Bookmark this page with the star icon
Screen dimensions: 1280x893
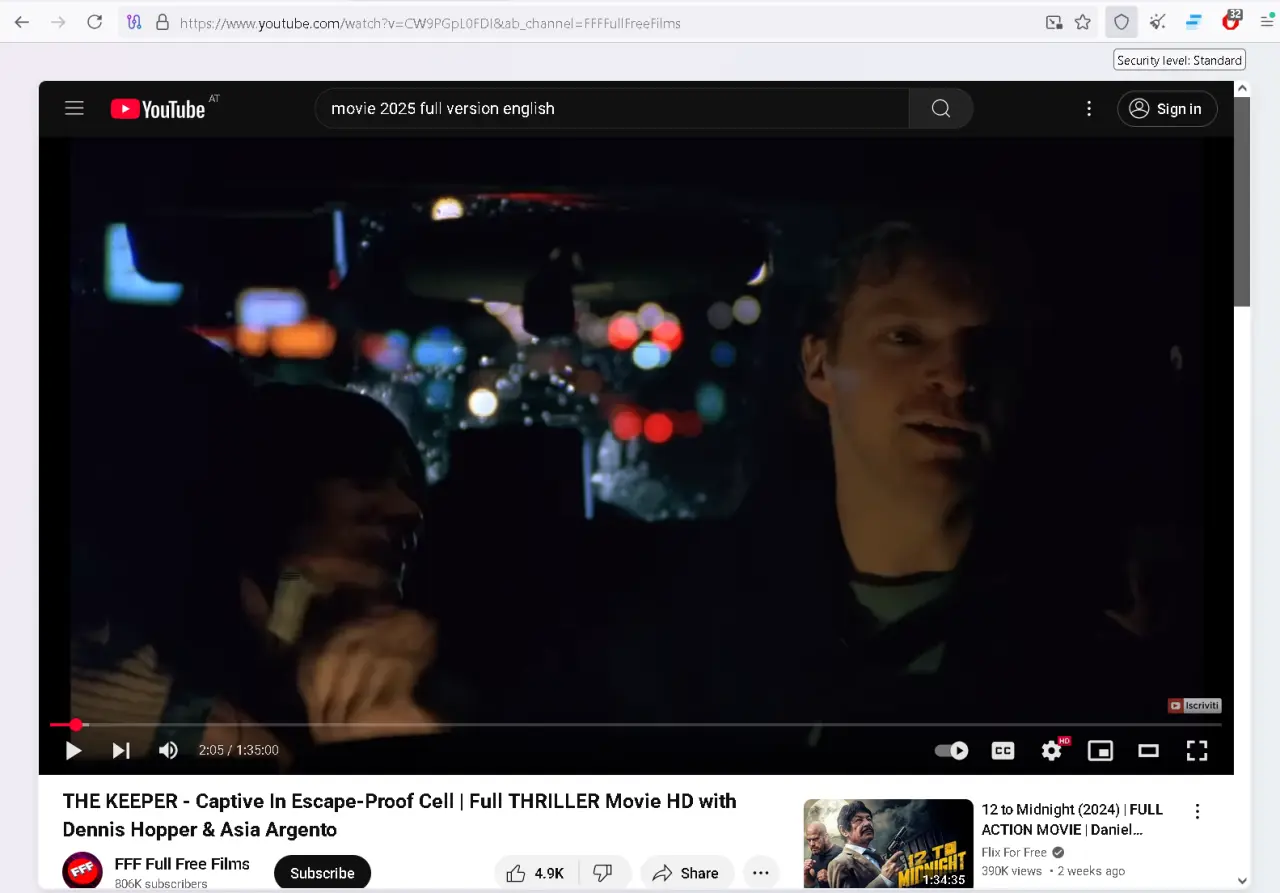1083,22
